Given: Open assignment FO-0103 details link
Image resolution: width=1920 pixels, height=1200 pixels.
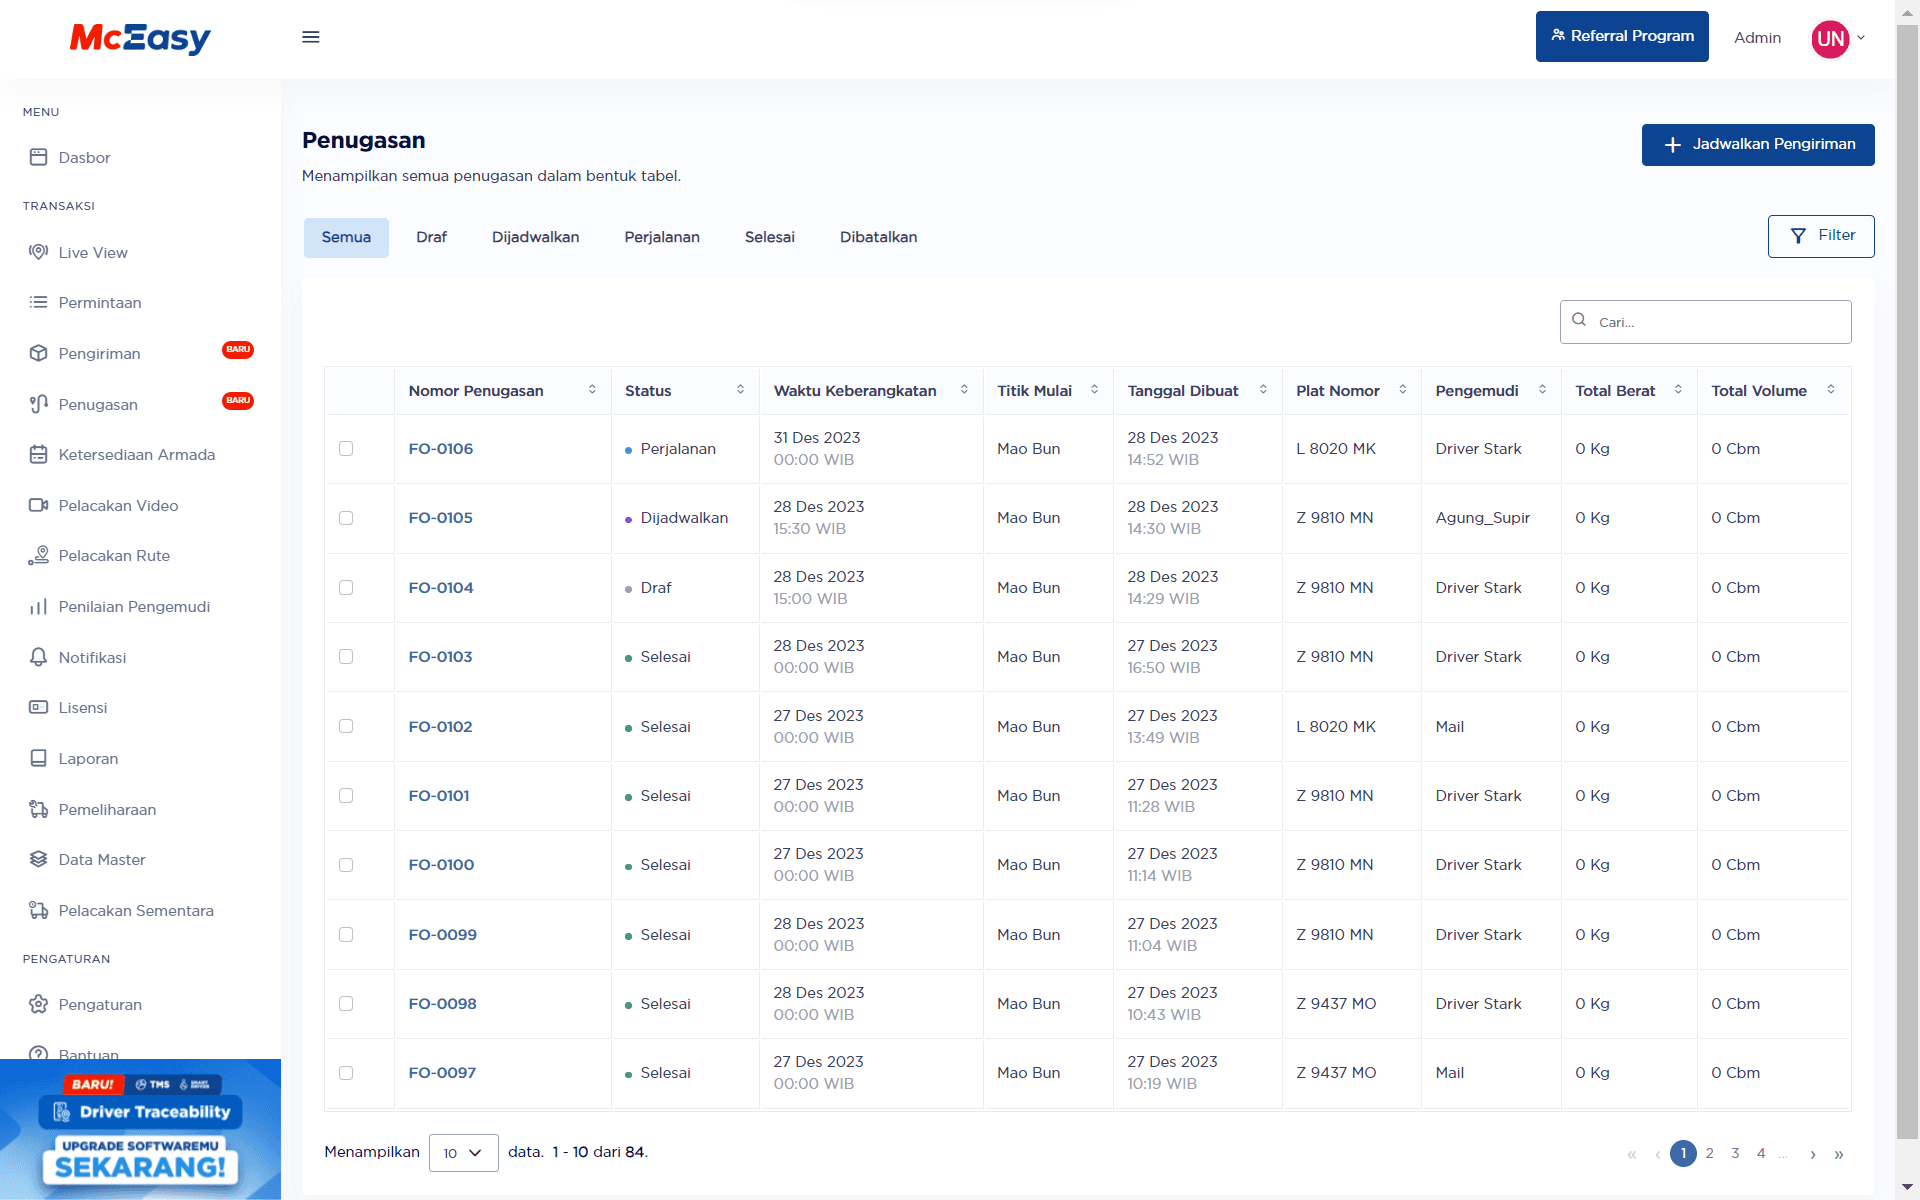Looking at the screenshot, I should pos(440,656).
